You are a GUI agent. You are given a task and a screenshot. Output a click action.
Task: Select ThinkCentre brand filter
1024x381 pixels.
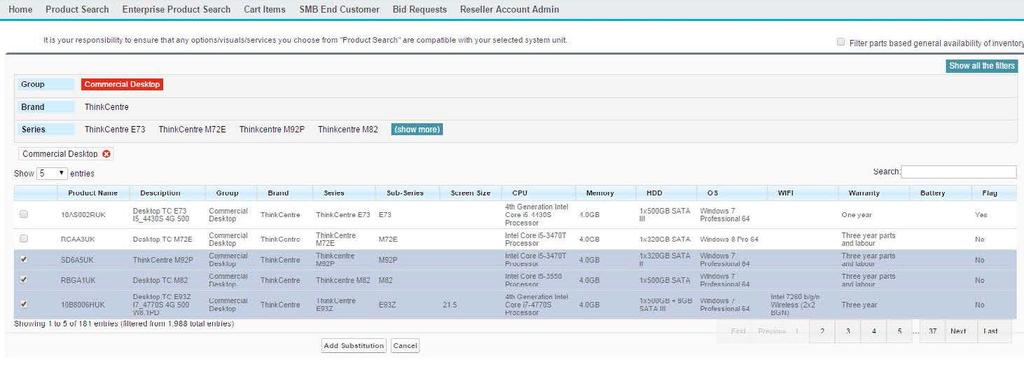[106, 107]
